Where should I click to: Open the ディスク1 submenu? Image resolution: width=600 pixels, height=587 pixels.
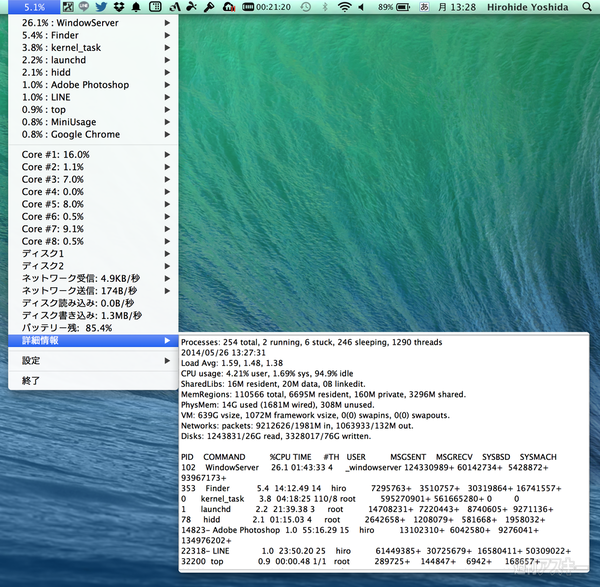click(x=93, y=253)
